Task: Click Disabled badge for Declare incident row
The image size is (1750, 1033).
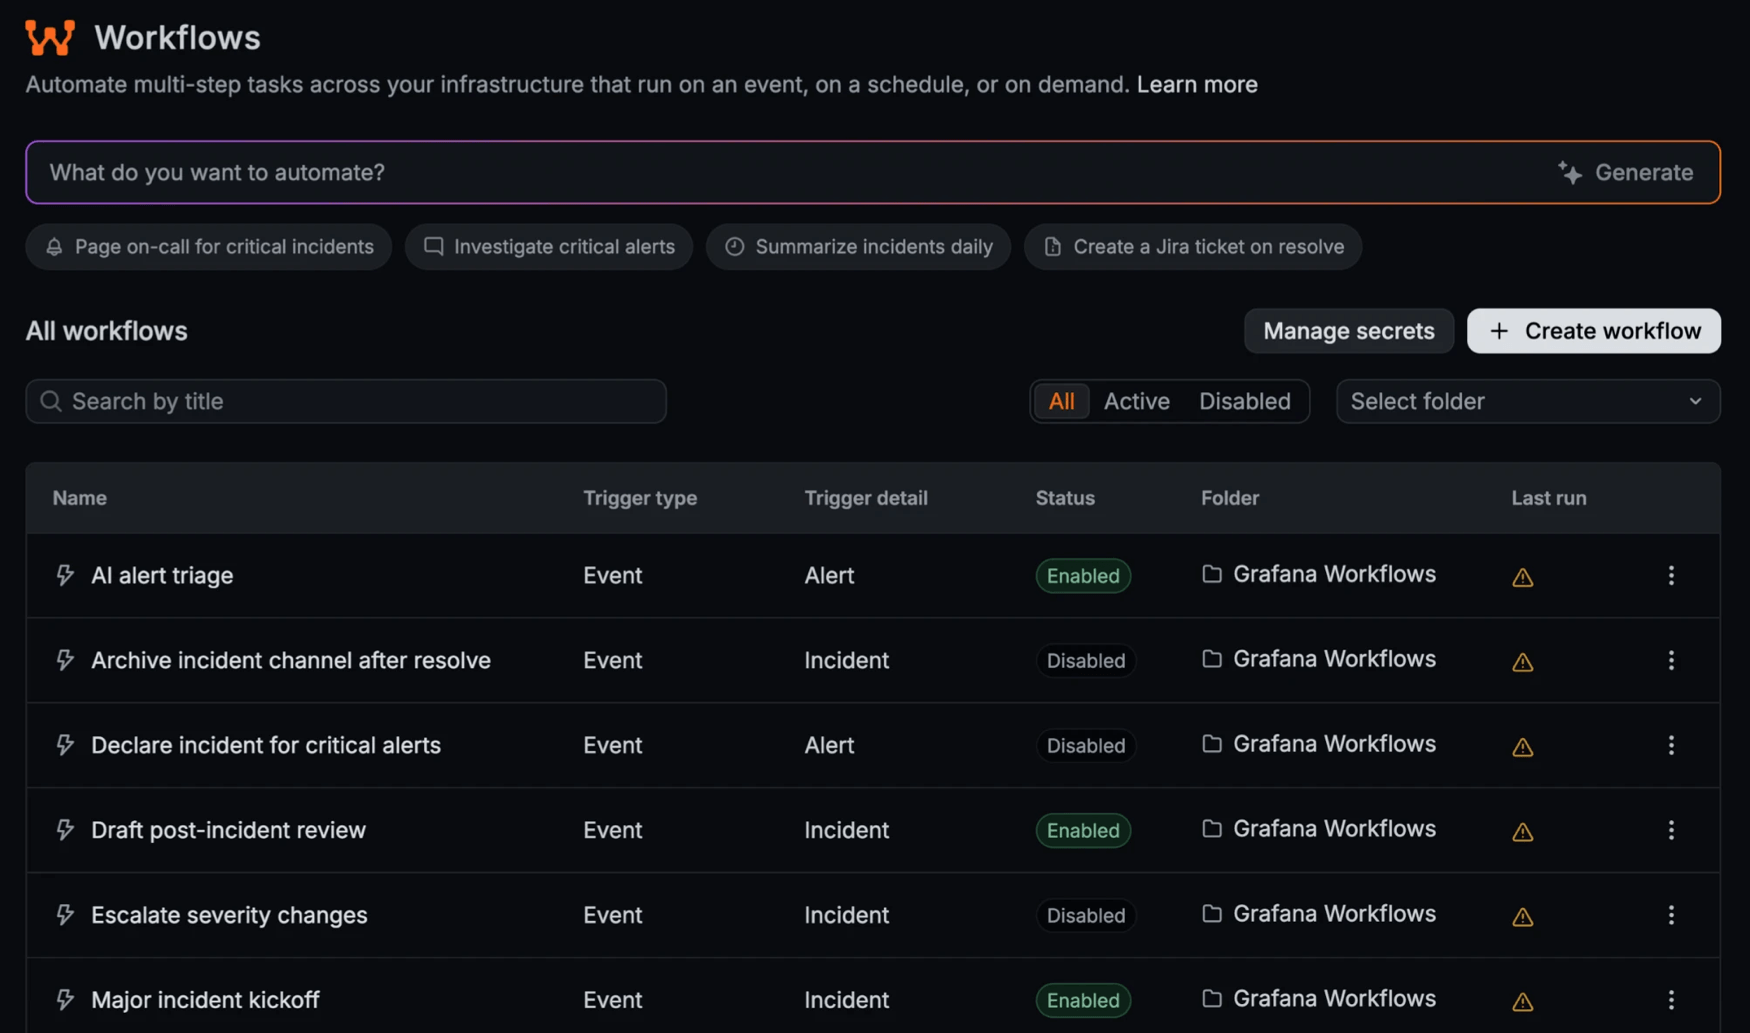Action: (x=1086, y=746)
